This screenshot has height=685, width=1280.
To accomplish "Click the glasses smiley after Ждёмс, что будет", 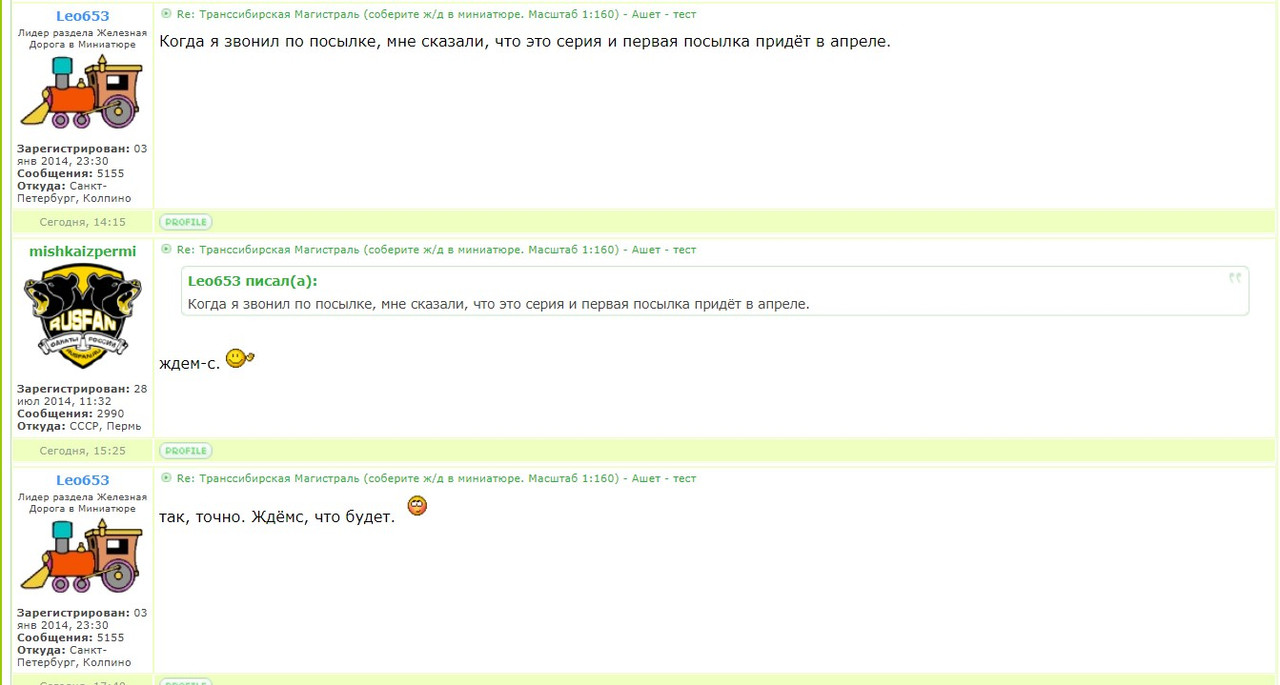I will pos(418,506).
